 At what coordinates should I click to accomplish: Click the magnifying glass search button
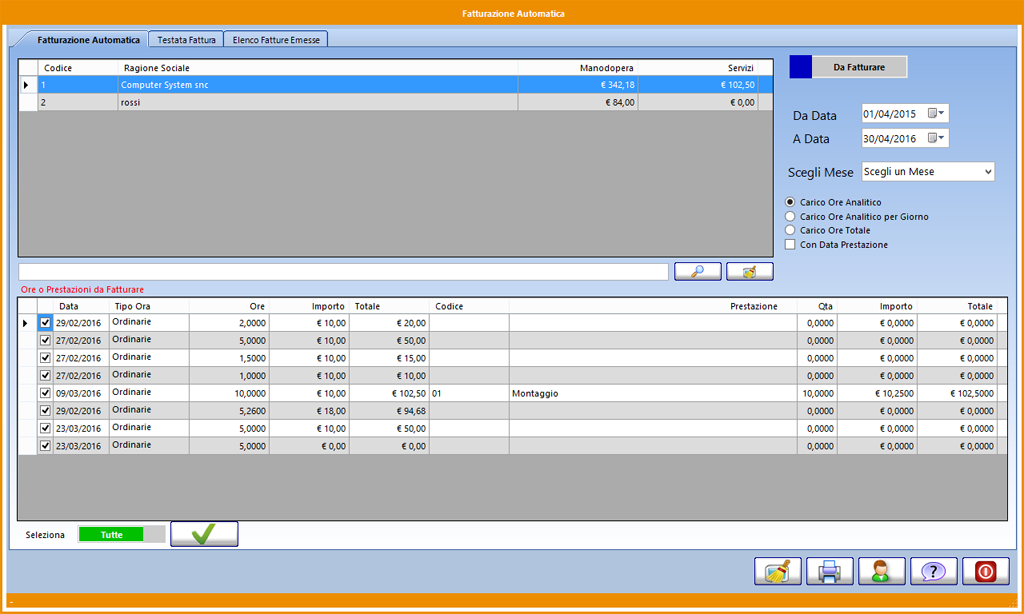[x=697, y=271]
